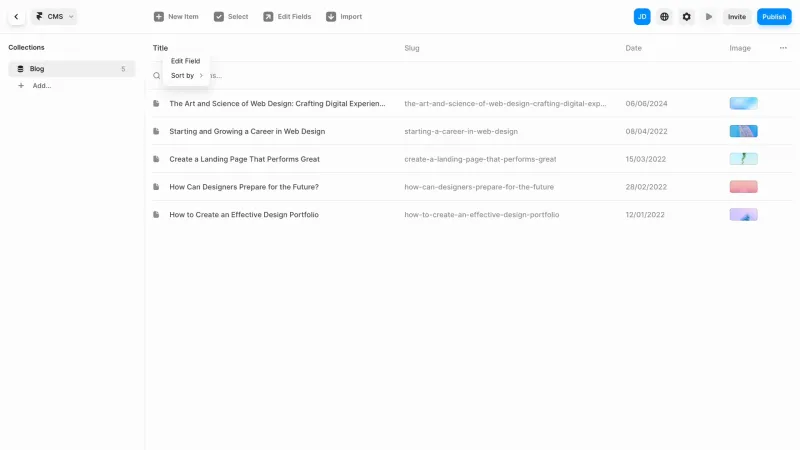800x450 pixels.
Task: Click the globe icon
Action: pos(664,17)
